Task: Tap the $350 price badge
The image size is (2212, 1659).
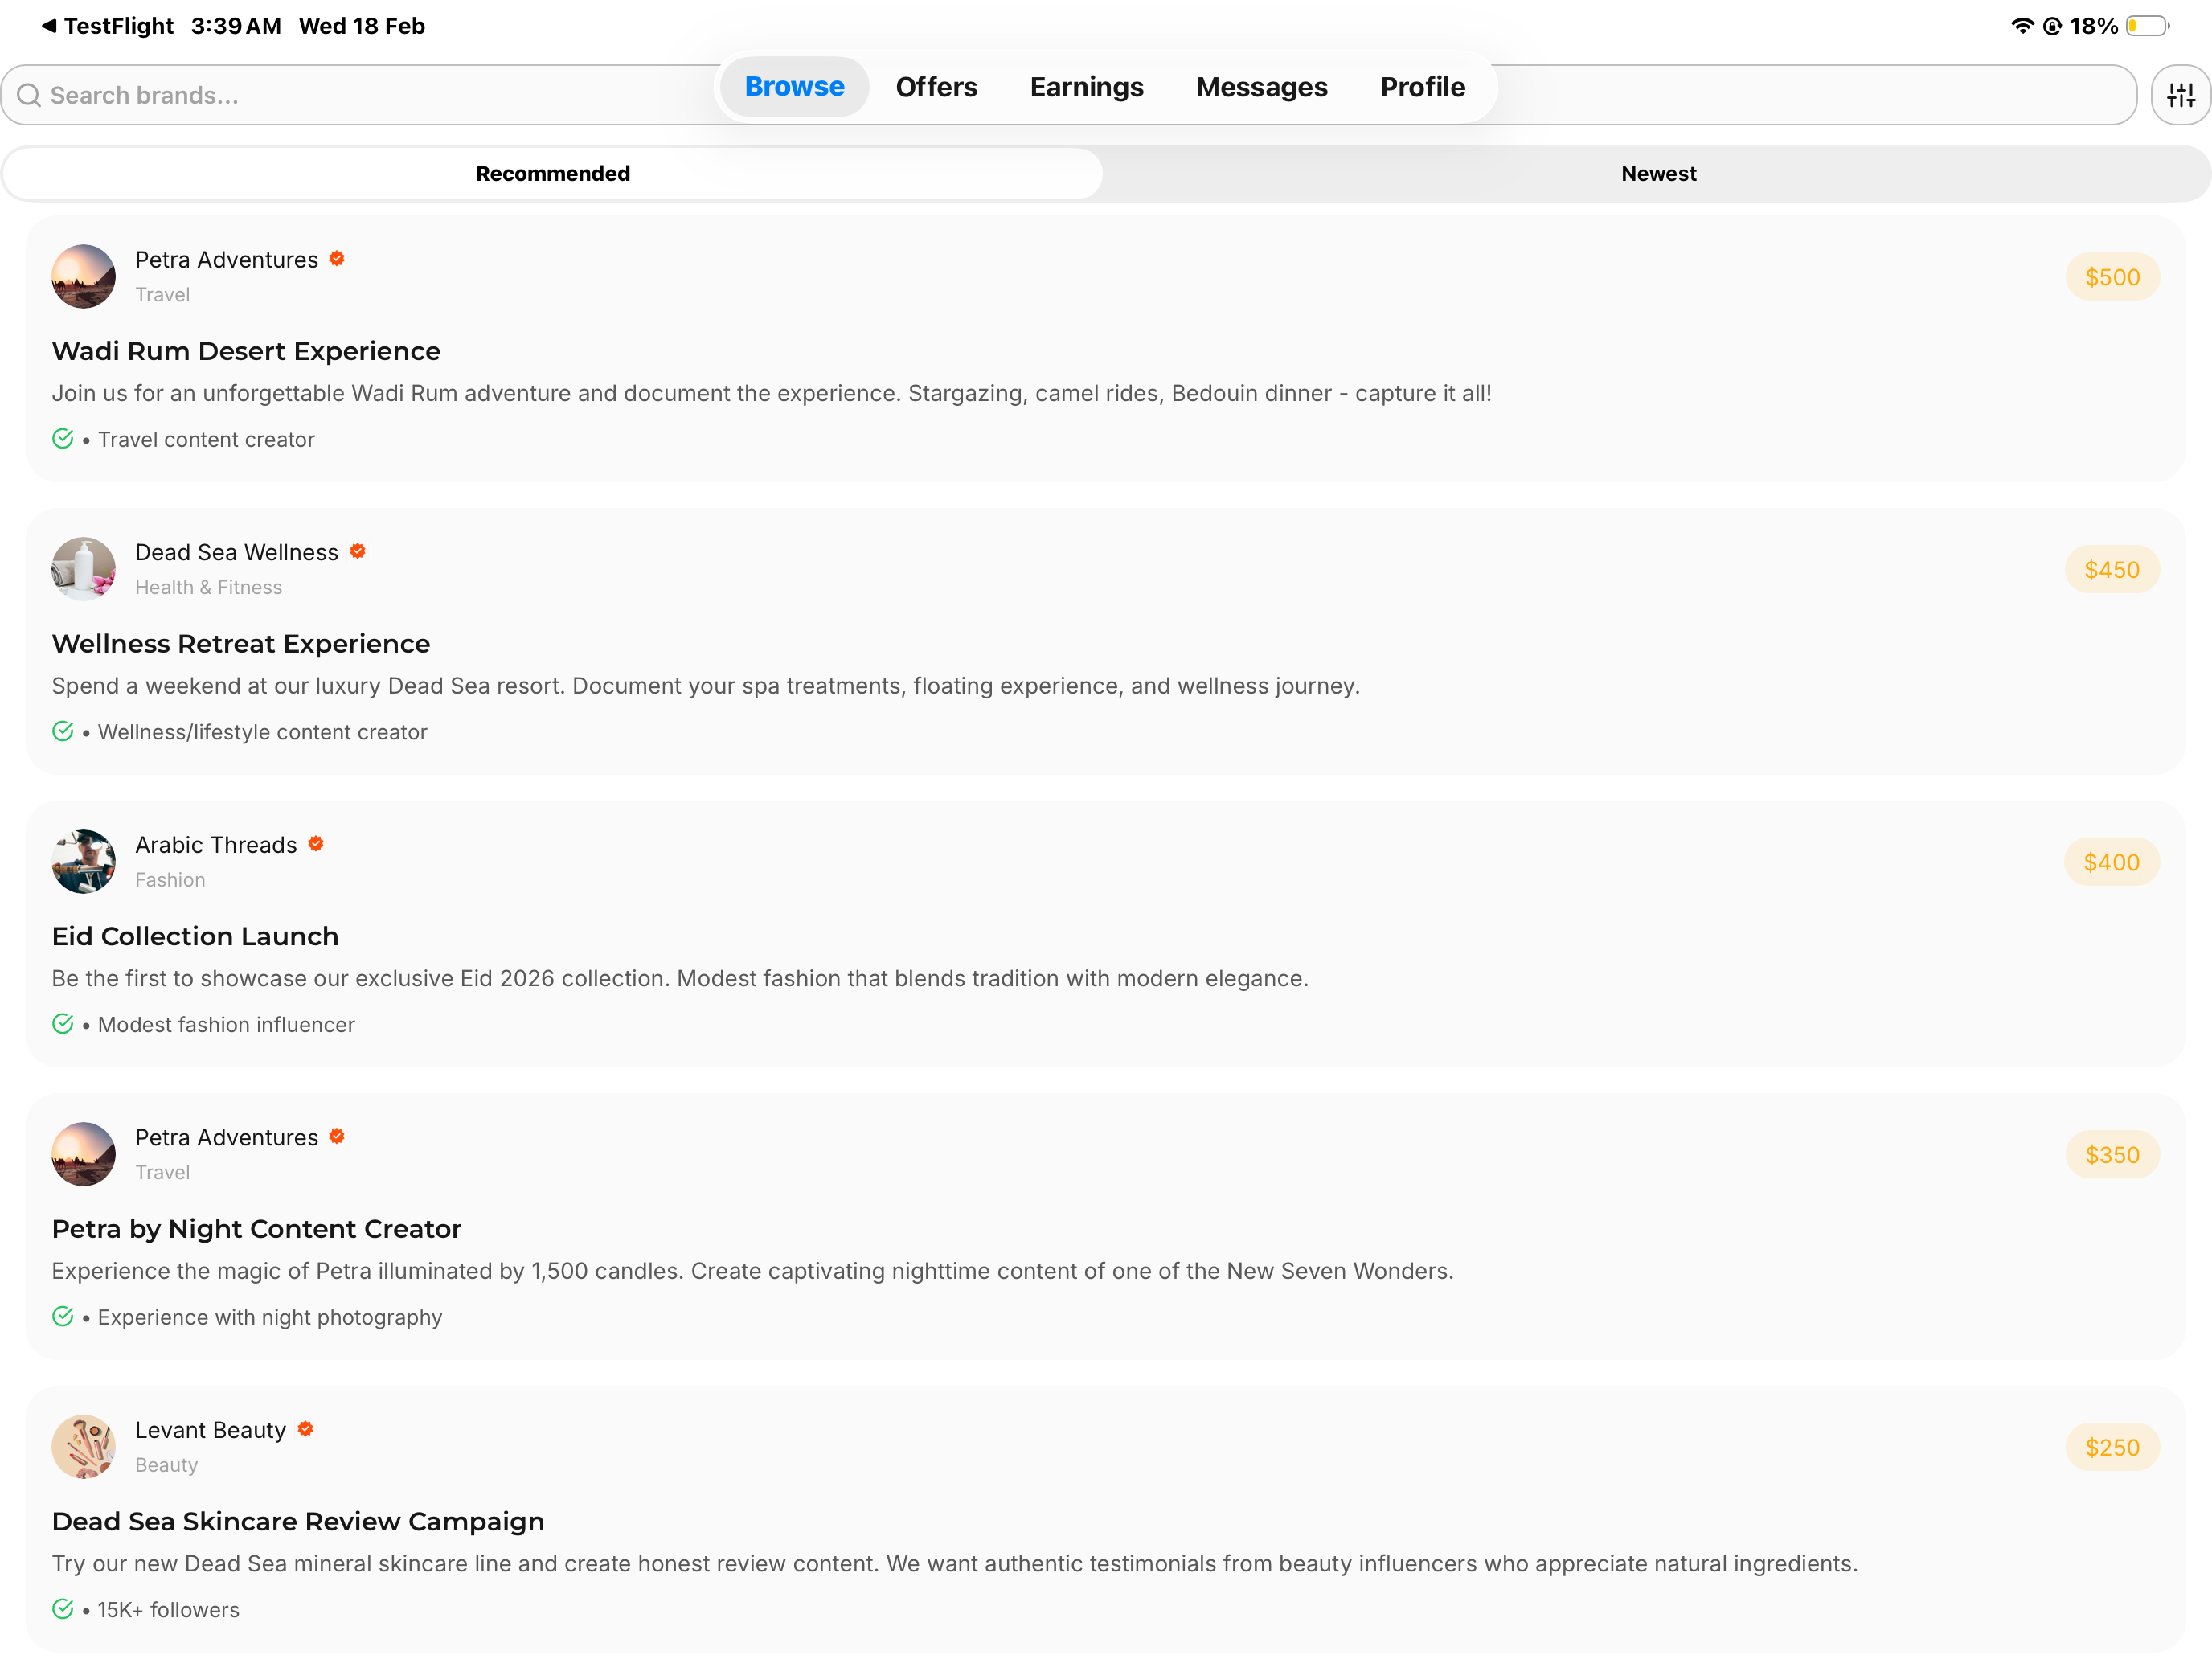Action: click(x=2112, y=1155)
